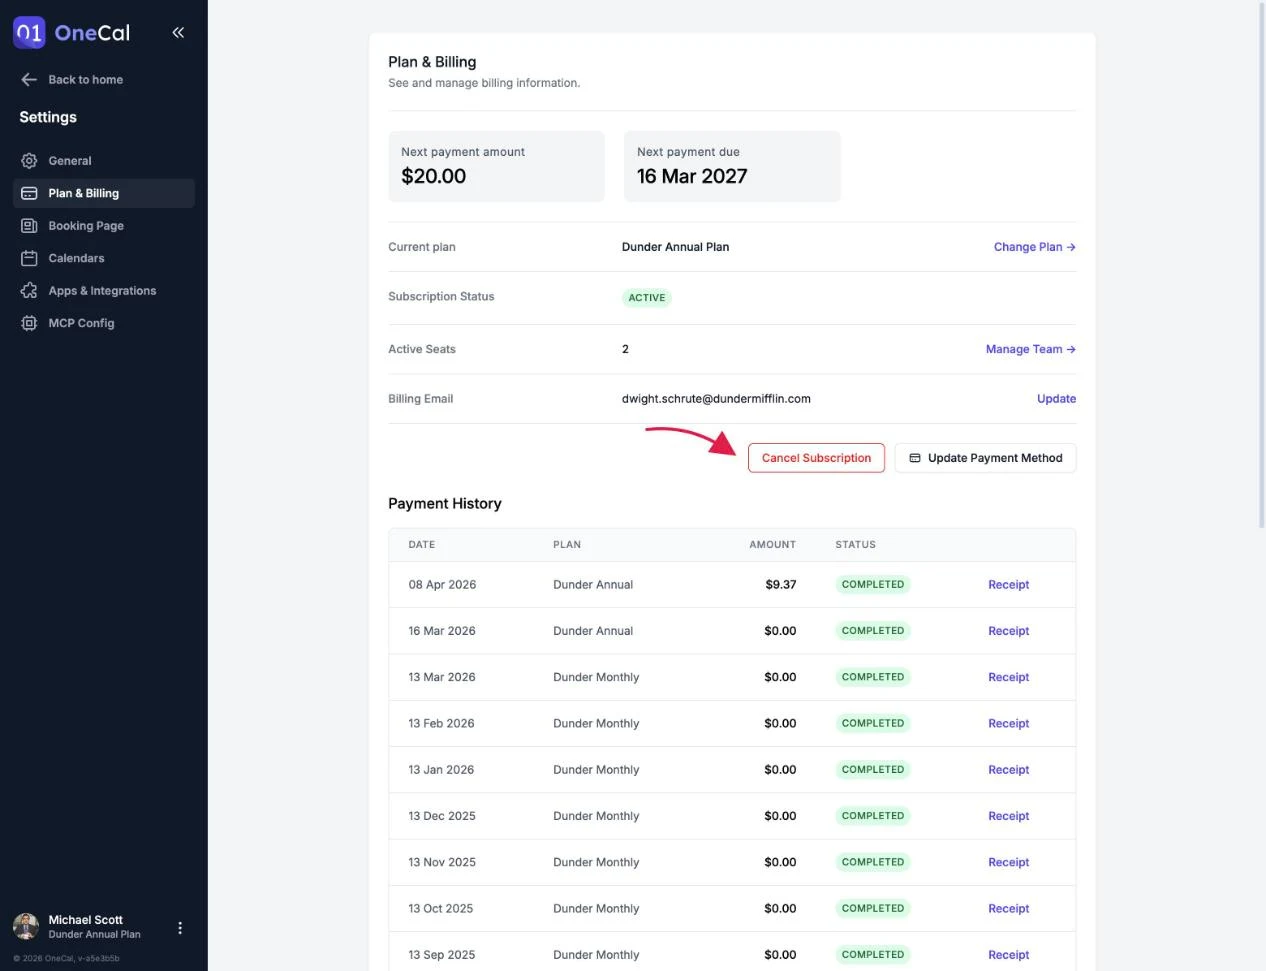The width and height of the screenshot is (1266, 971).
Task: Click Michael Scott's avatar photo
Action: 26,927
